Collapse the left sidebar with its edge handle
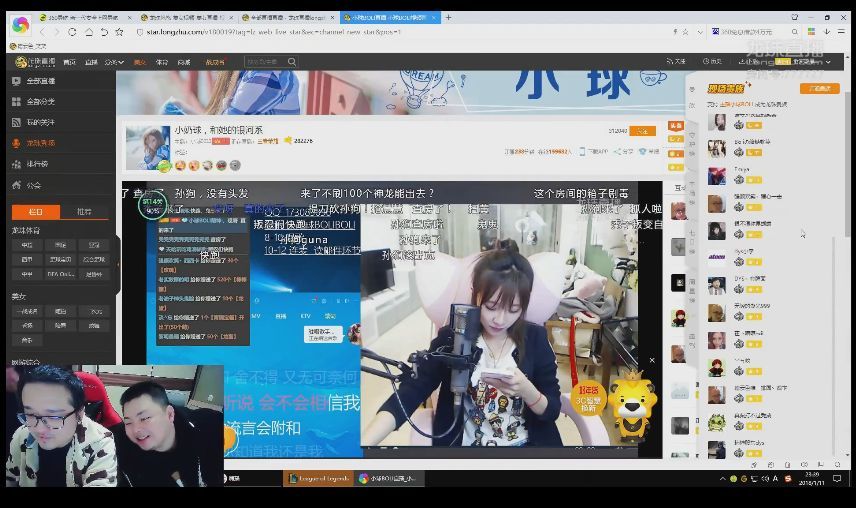The height and width of the screenshot is (508, 856). pos(118,265)
